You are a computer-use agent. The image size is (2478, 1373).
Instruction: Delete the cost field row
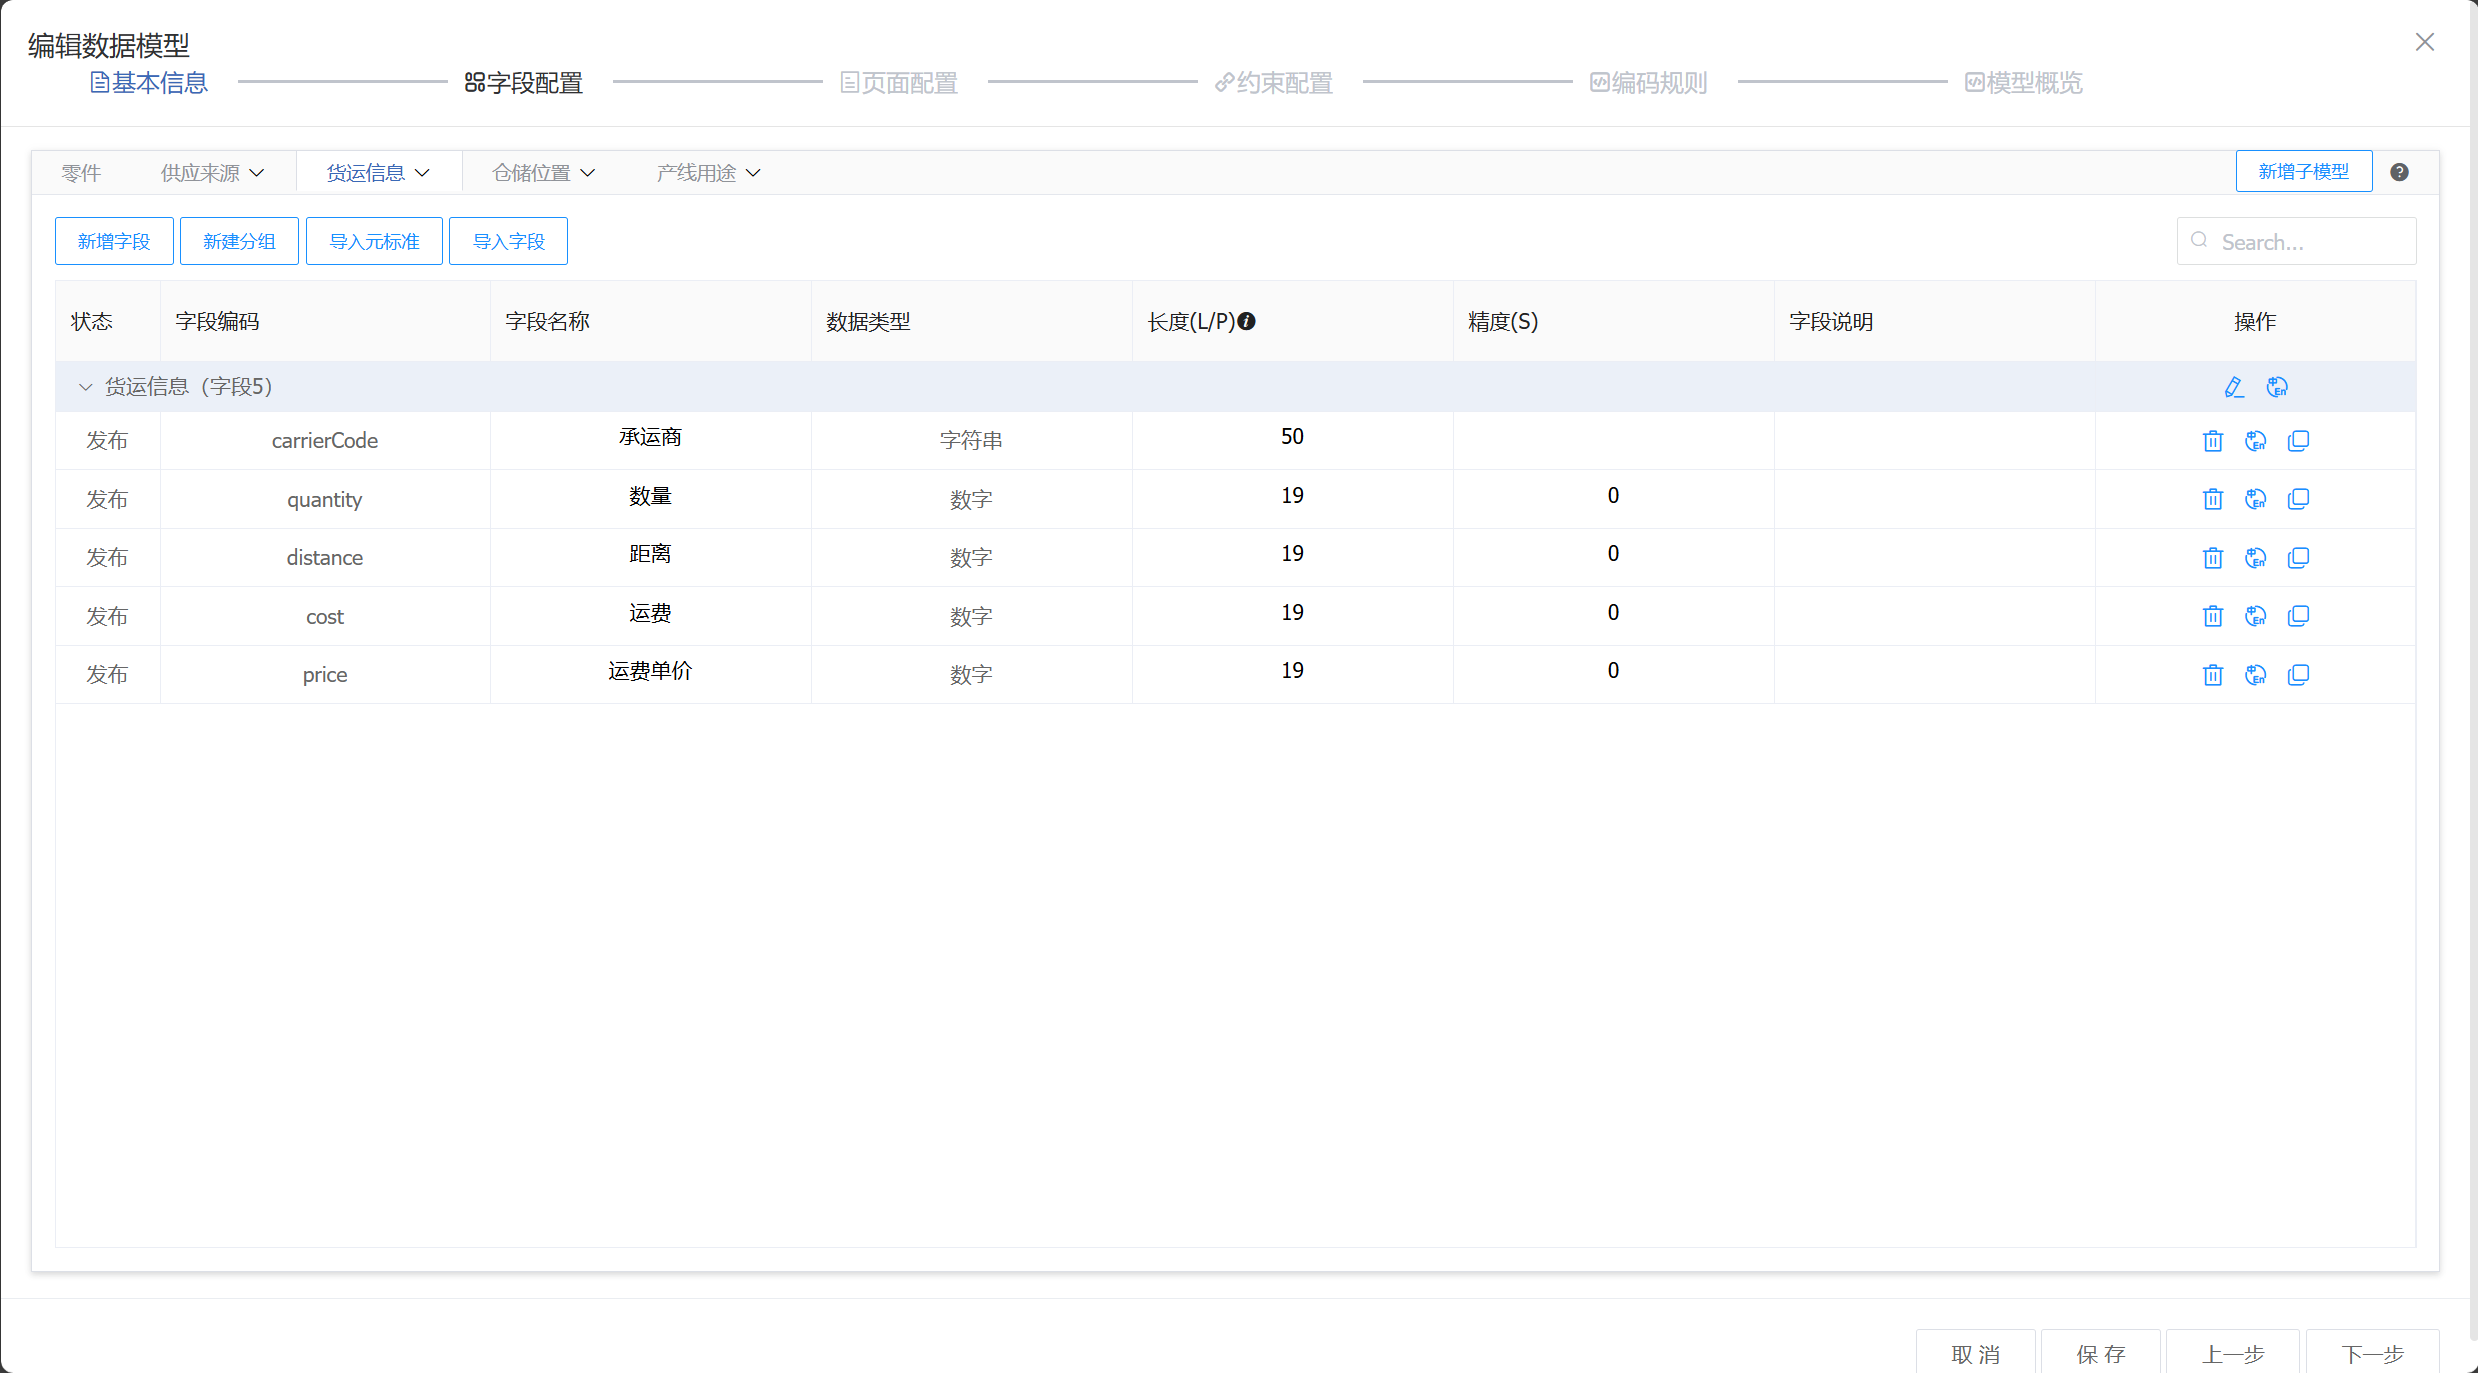pyautogui.click(x=2212, y=616)
